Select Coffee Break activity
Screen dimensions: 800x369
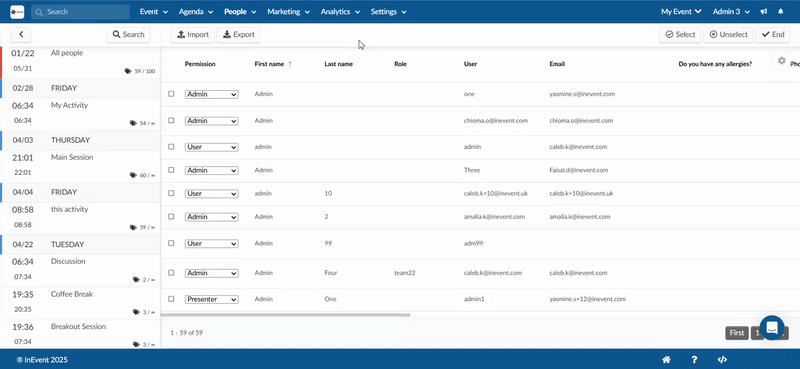click(x=80, y=303)
